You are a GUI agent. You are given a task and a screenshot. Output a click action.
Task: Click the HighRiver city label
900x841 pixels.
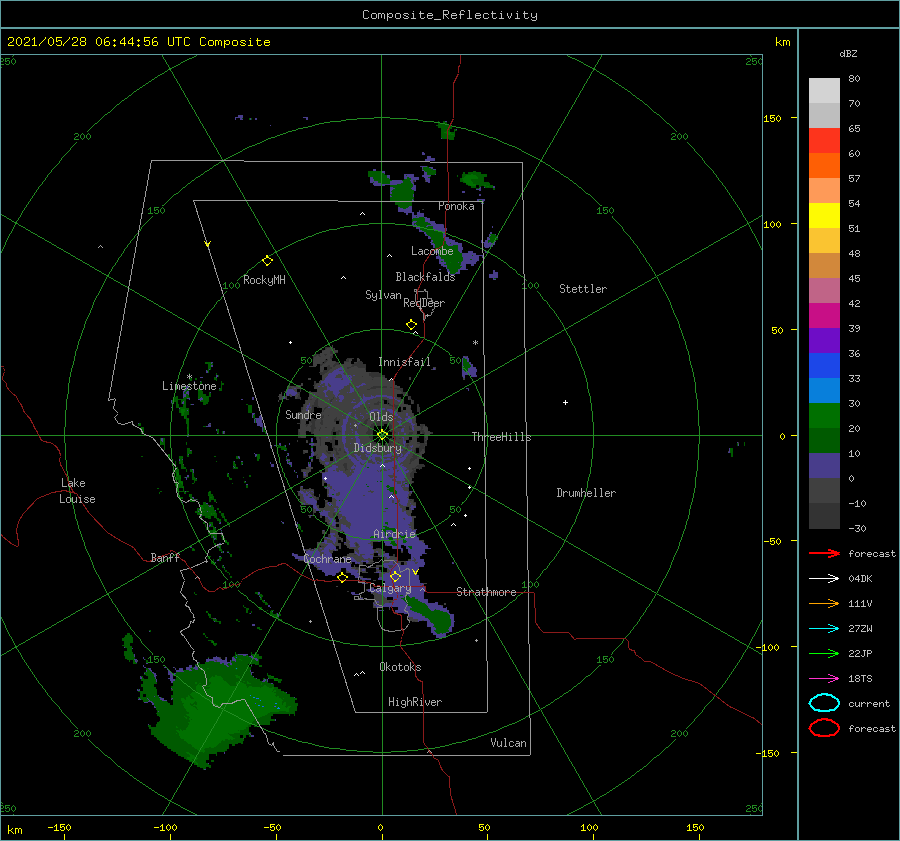(415, 702)
